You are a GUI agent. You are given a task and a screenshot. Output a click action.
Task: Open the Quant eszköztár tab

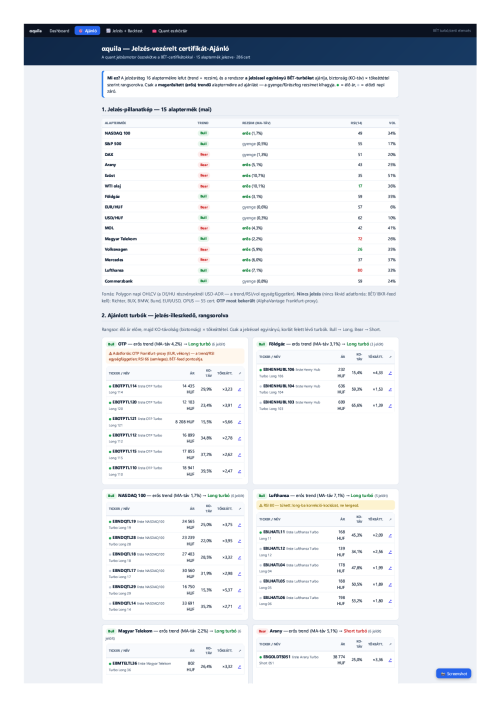170,31
